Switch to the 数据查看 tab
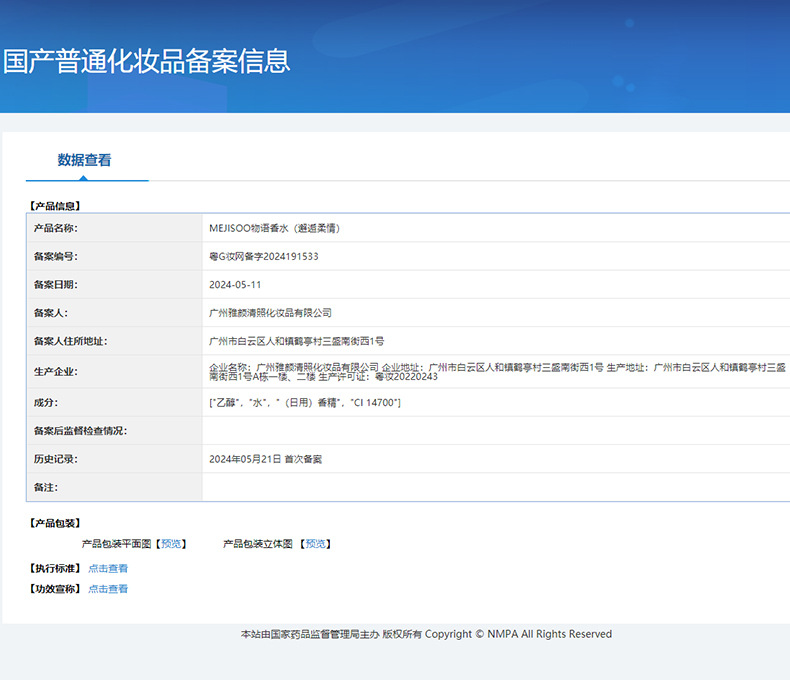The width and height of the screenshot is (790, 680). 85,160
